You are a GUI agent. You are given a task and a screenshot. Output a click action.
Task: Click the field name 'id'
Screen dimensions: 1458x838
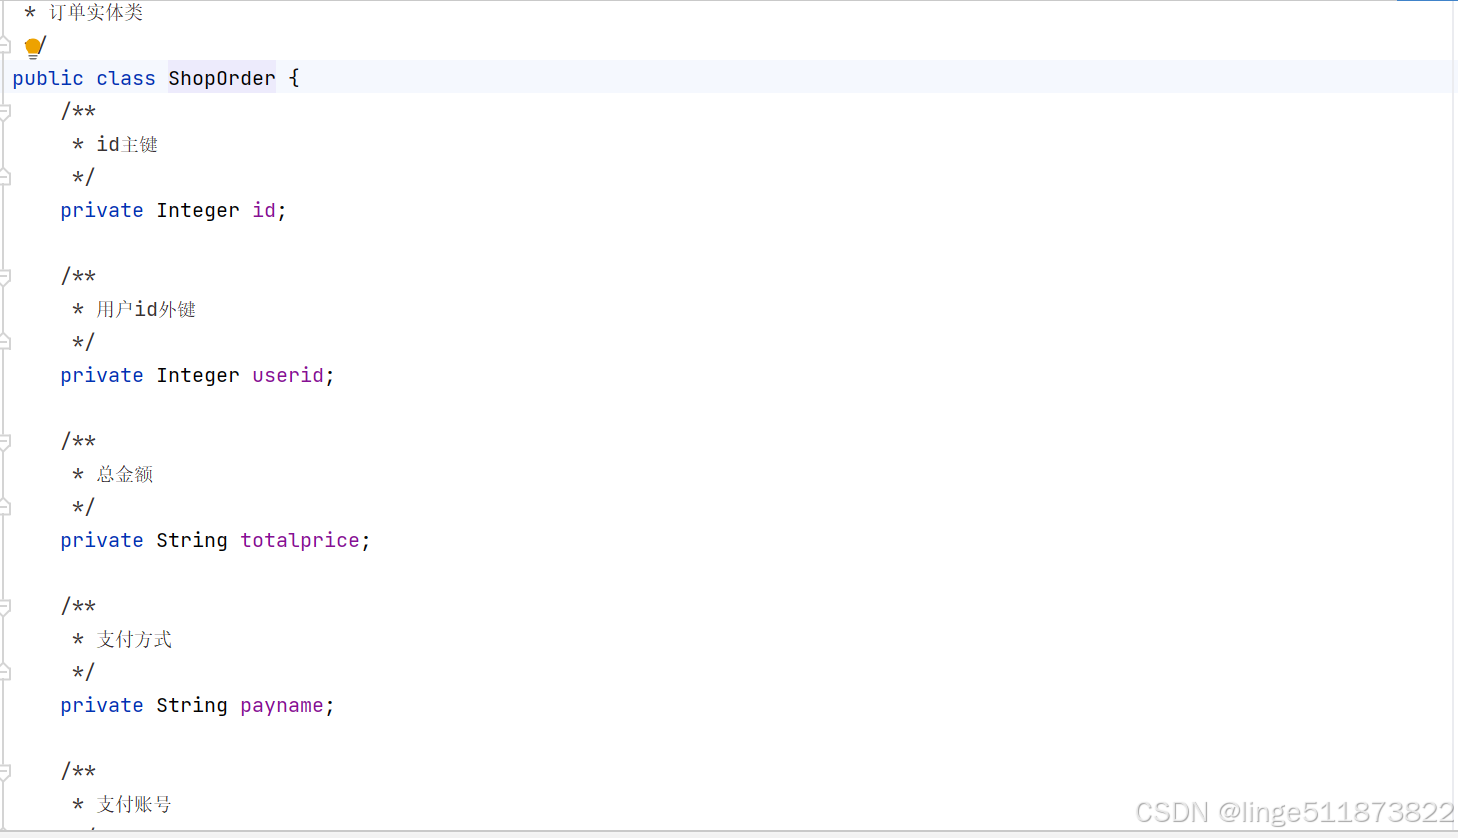coord(264,210)
